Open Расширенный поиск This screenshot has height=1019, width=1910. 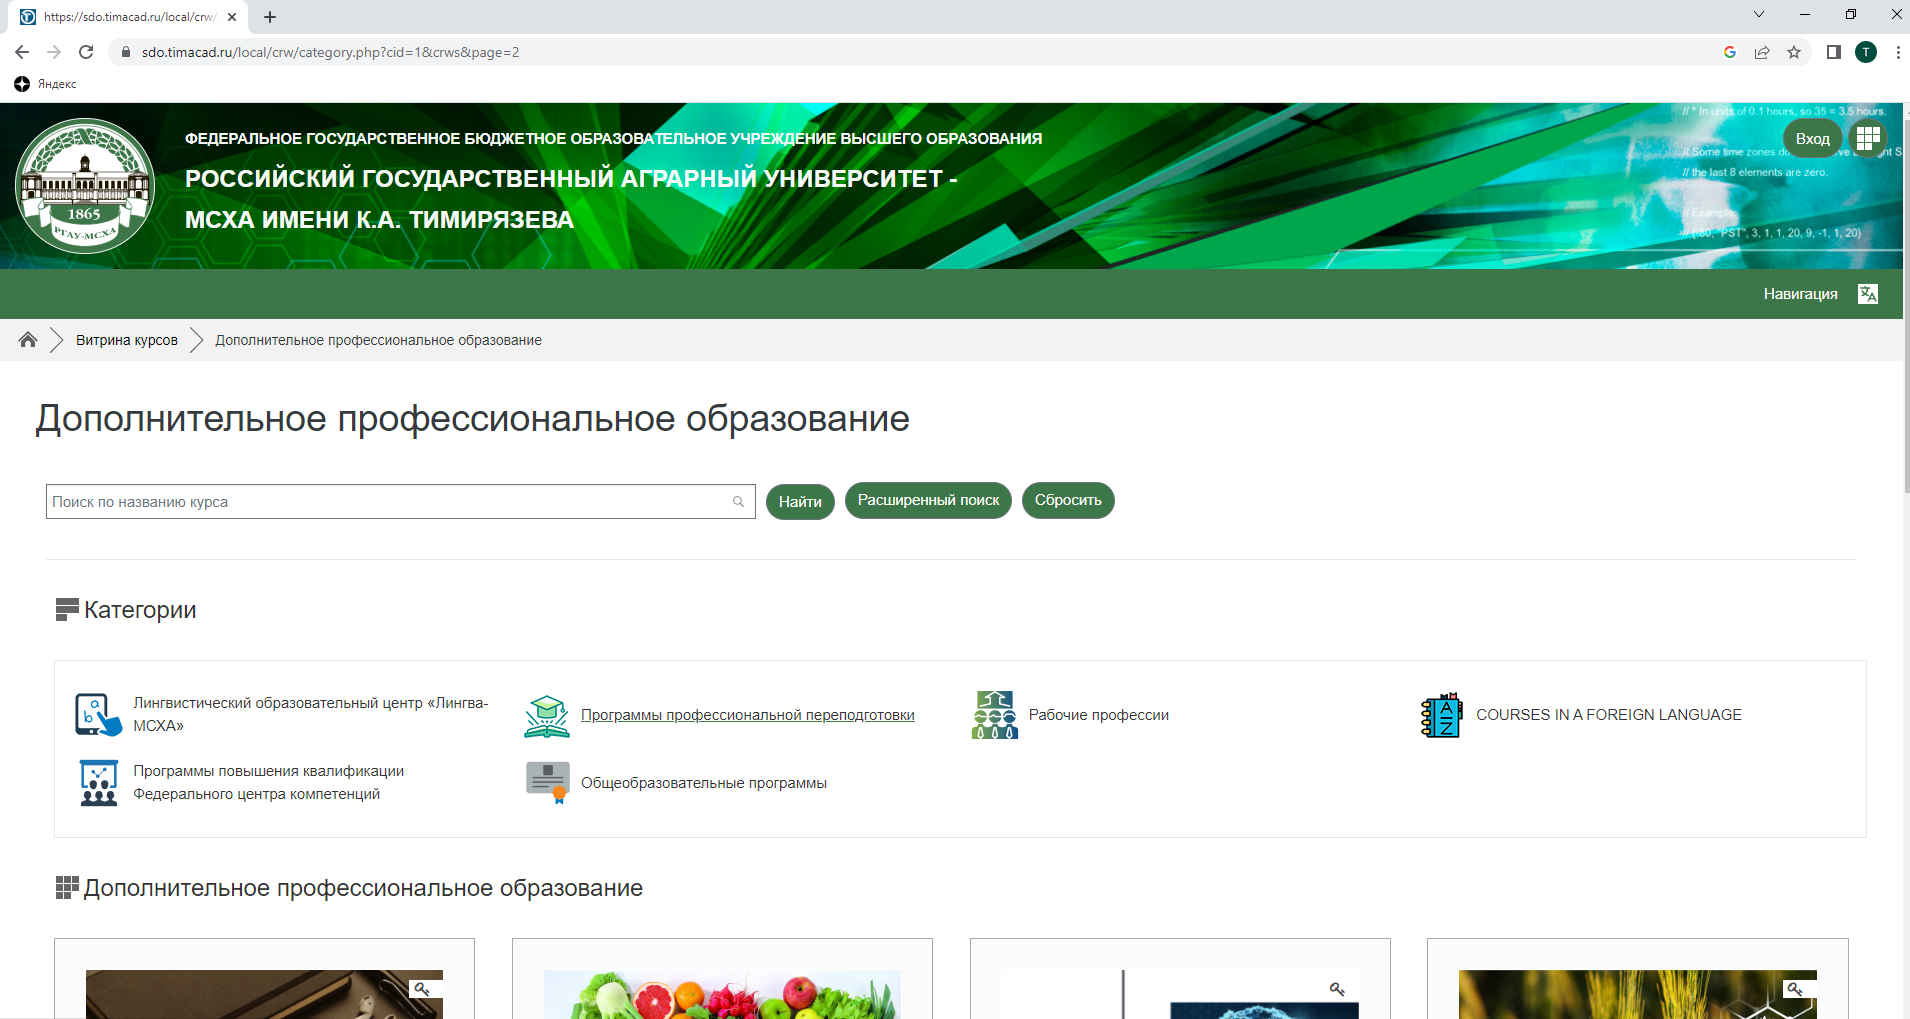(928, 500)
